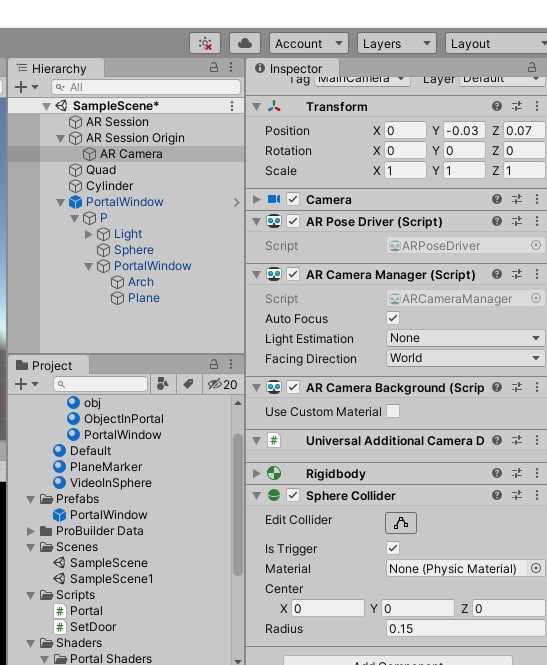The image size is (547, 665).
Task: Open Transform component more options menu
Action: (x=537, y=106)
